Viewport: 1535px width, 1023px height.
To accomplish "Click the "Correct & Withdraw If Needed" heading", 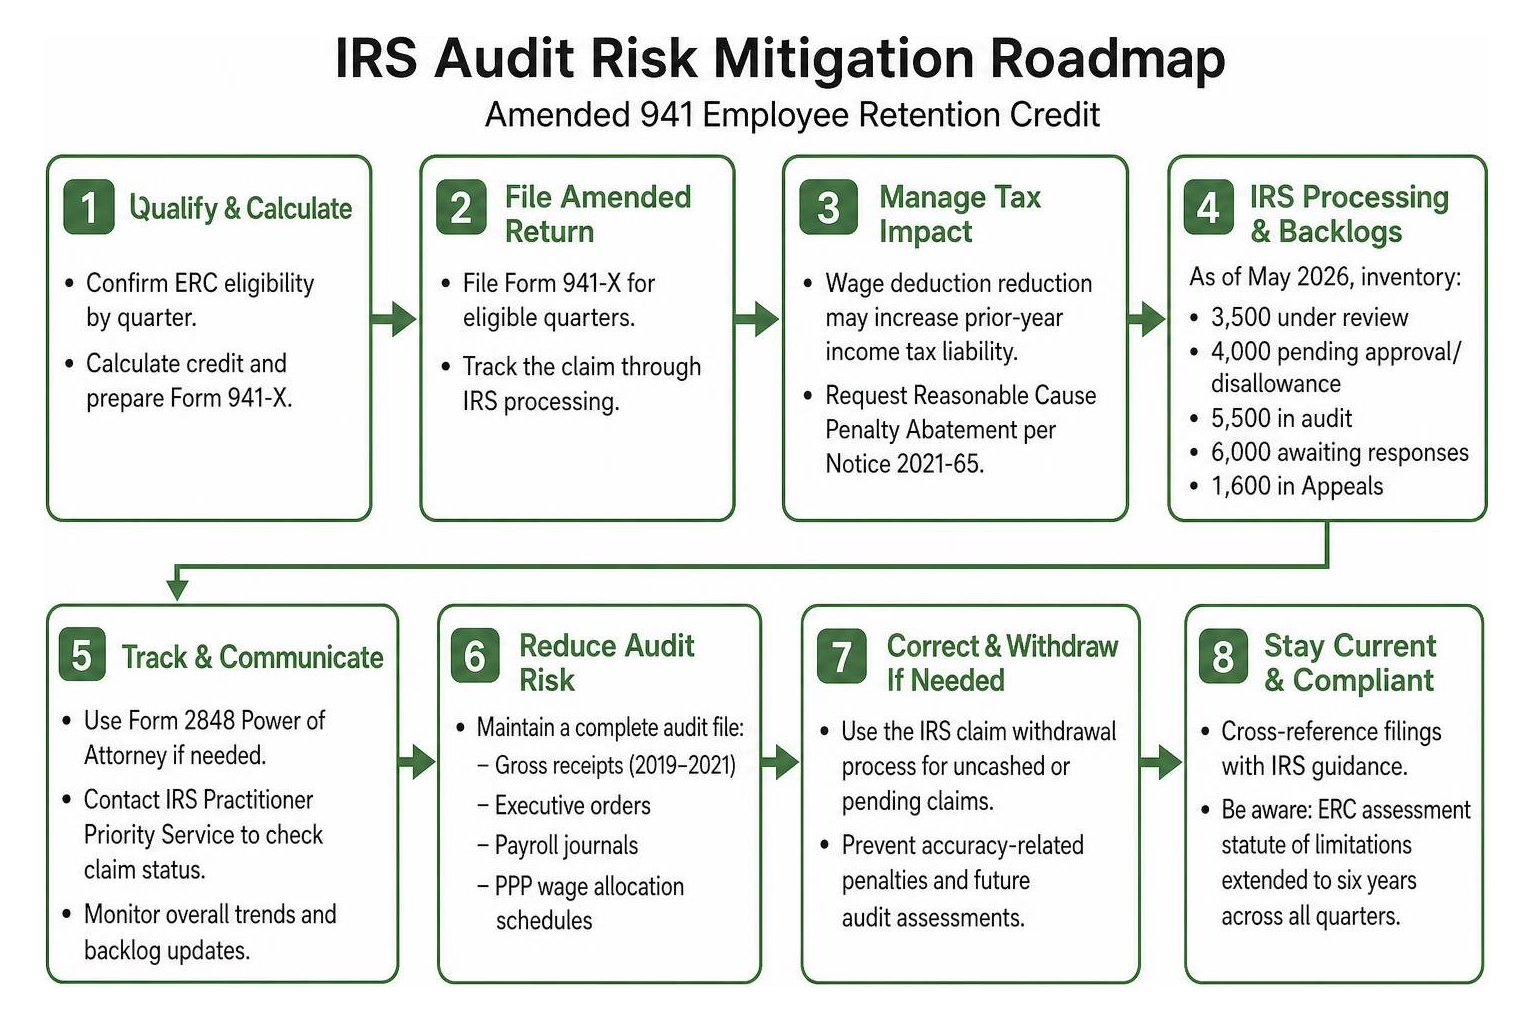I will pyautogui.click(x=1002, y=663).
